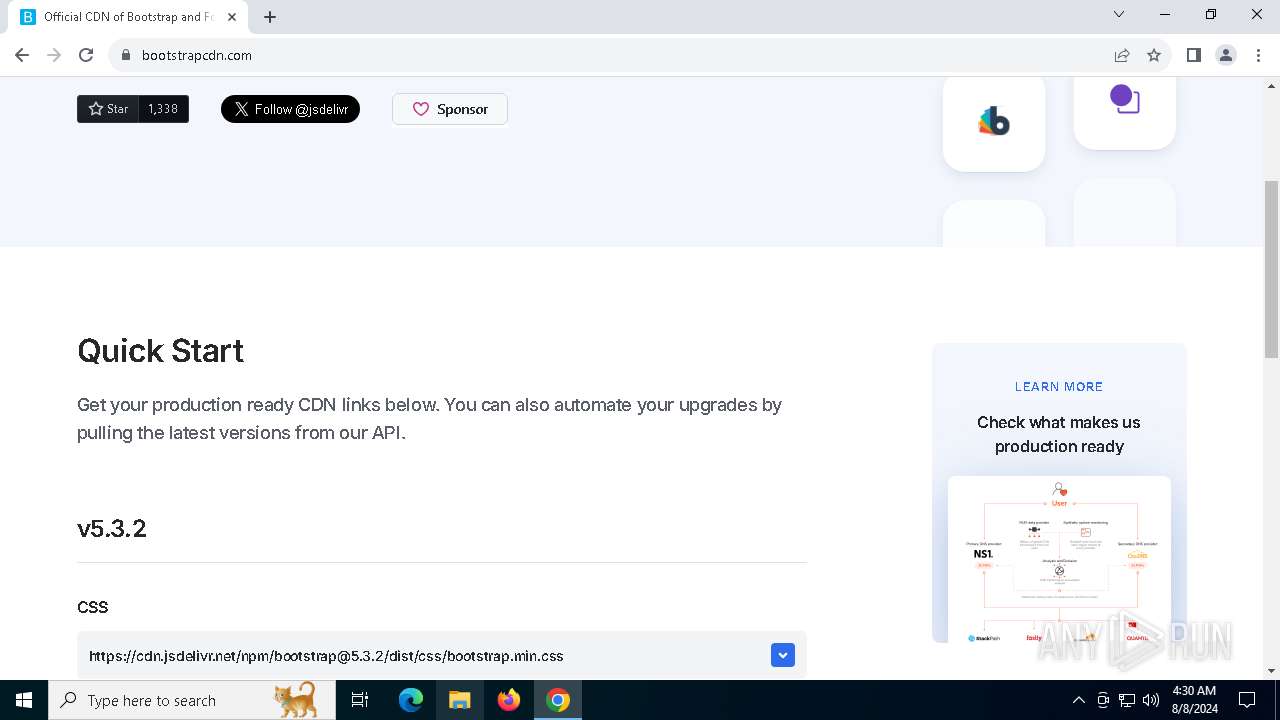1280x720 pixels.
Task: Click the production ready infrastructure diagram
Action: (1059, 560)
